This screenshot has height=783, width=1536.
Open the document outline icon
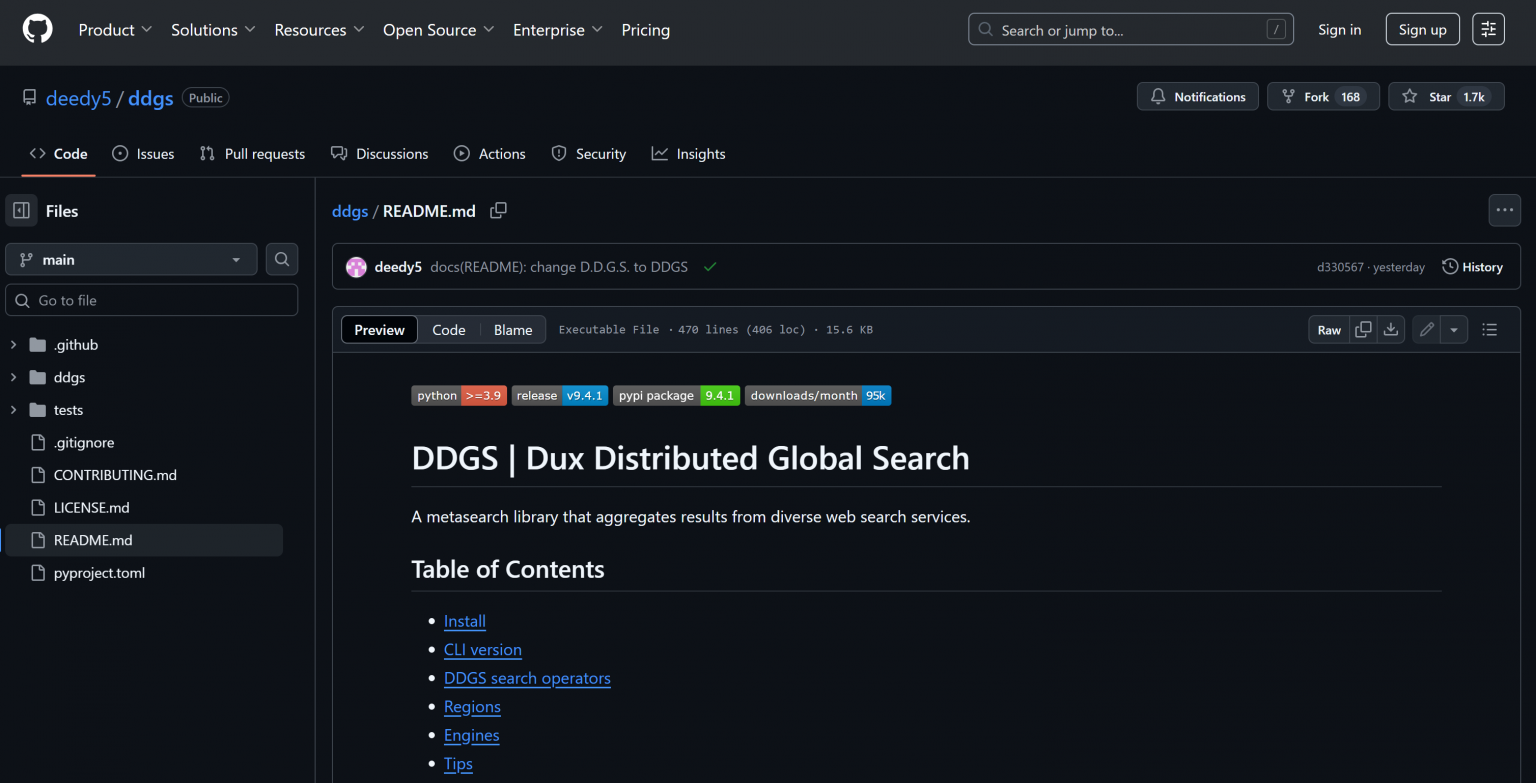[1489, 330]
